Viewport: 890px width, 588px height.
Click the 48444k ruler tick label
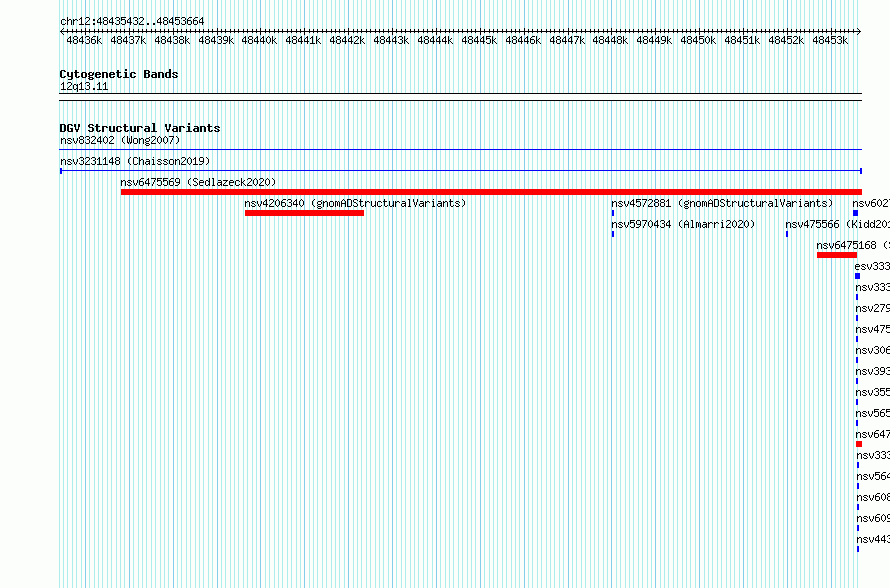[435, 40]
